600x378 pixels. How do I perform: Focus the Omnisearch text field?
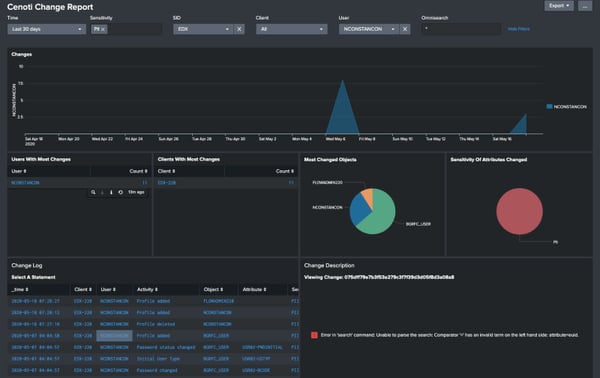tap(461, 29)
